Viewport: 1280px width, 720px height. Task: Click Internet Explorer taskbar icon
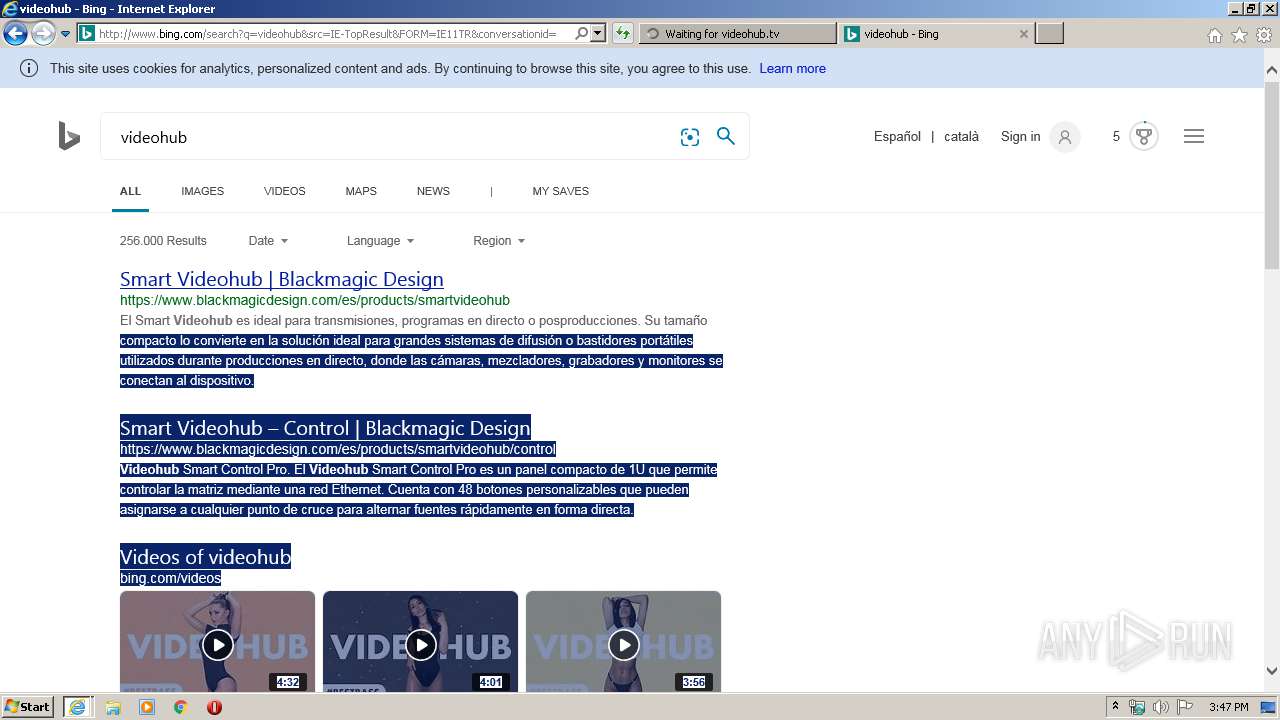point(77,707)
